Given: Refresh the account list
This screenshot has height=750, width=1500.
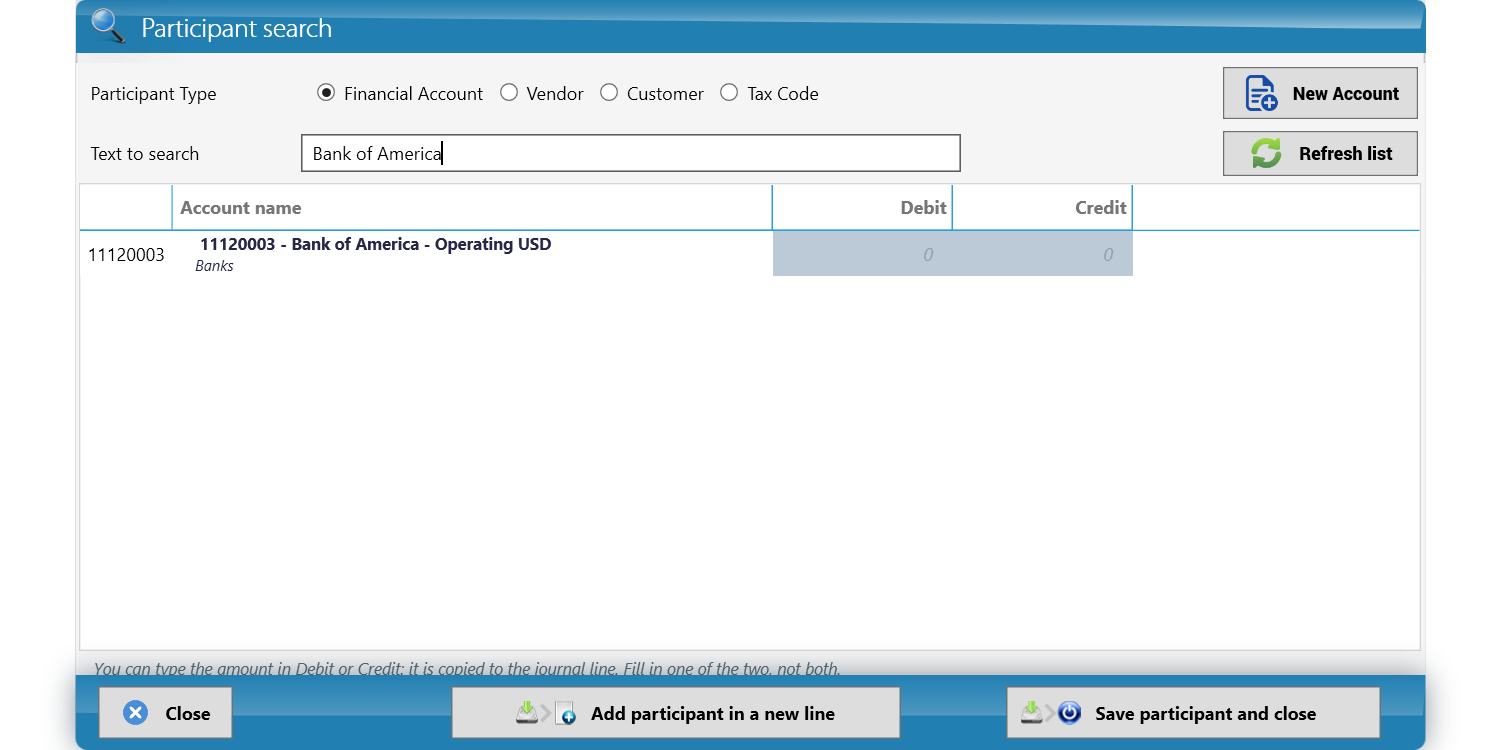Looking at the screenshot, I should (x=1320, y=153).
